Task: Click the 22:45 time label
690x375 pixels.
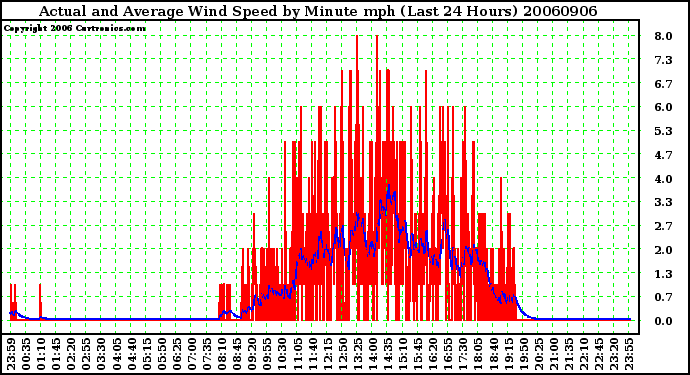Action: (x=598, y=354)
